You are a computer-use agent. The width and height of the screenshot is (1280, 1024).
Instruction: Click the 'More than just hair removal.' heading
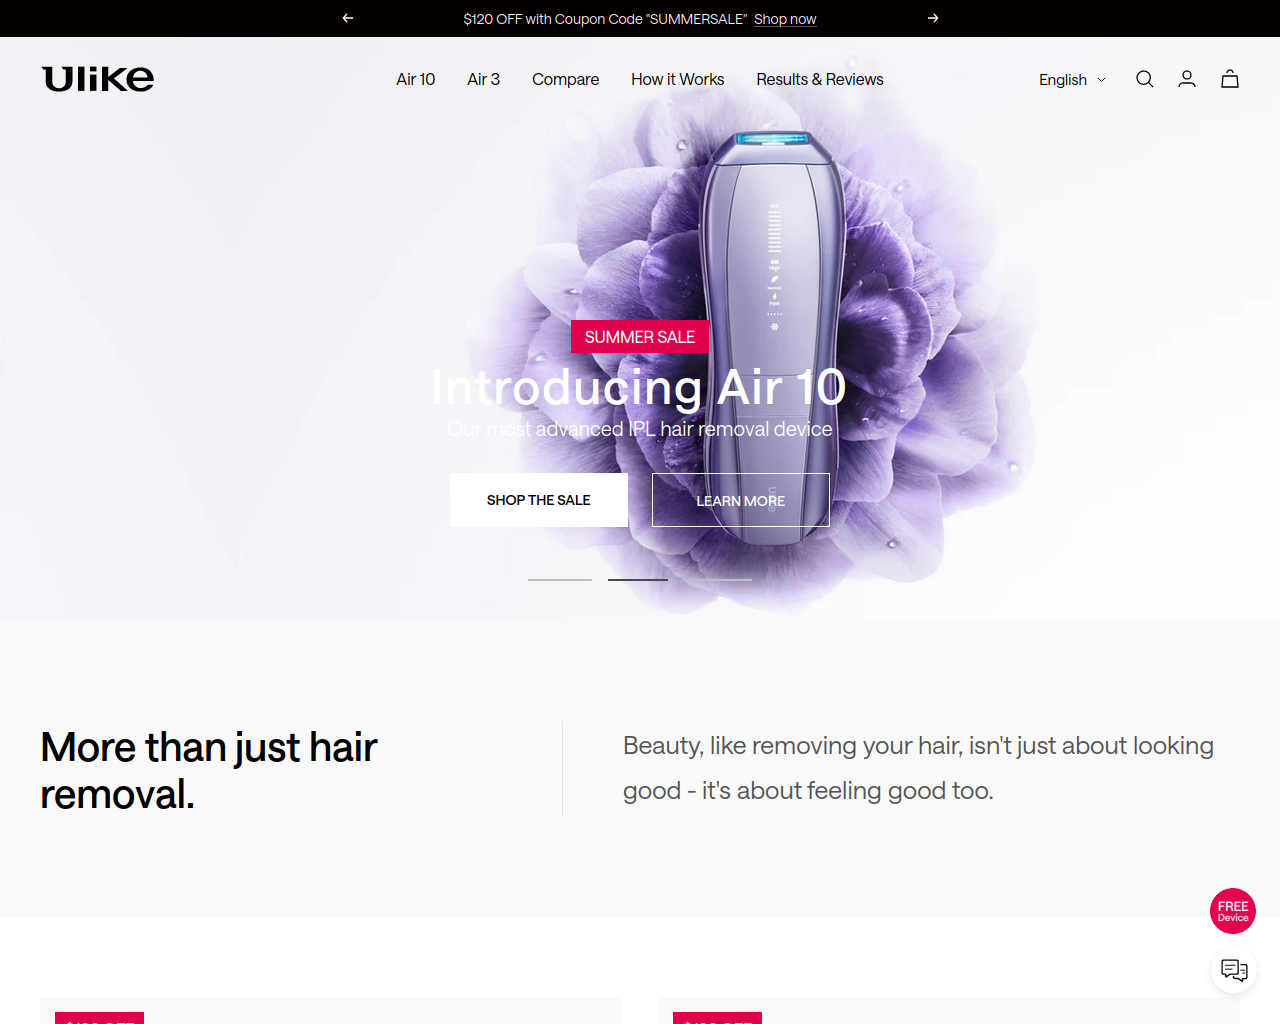[x=209, y=770]
